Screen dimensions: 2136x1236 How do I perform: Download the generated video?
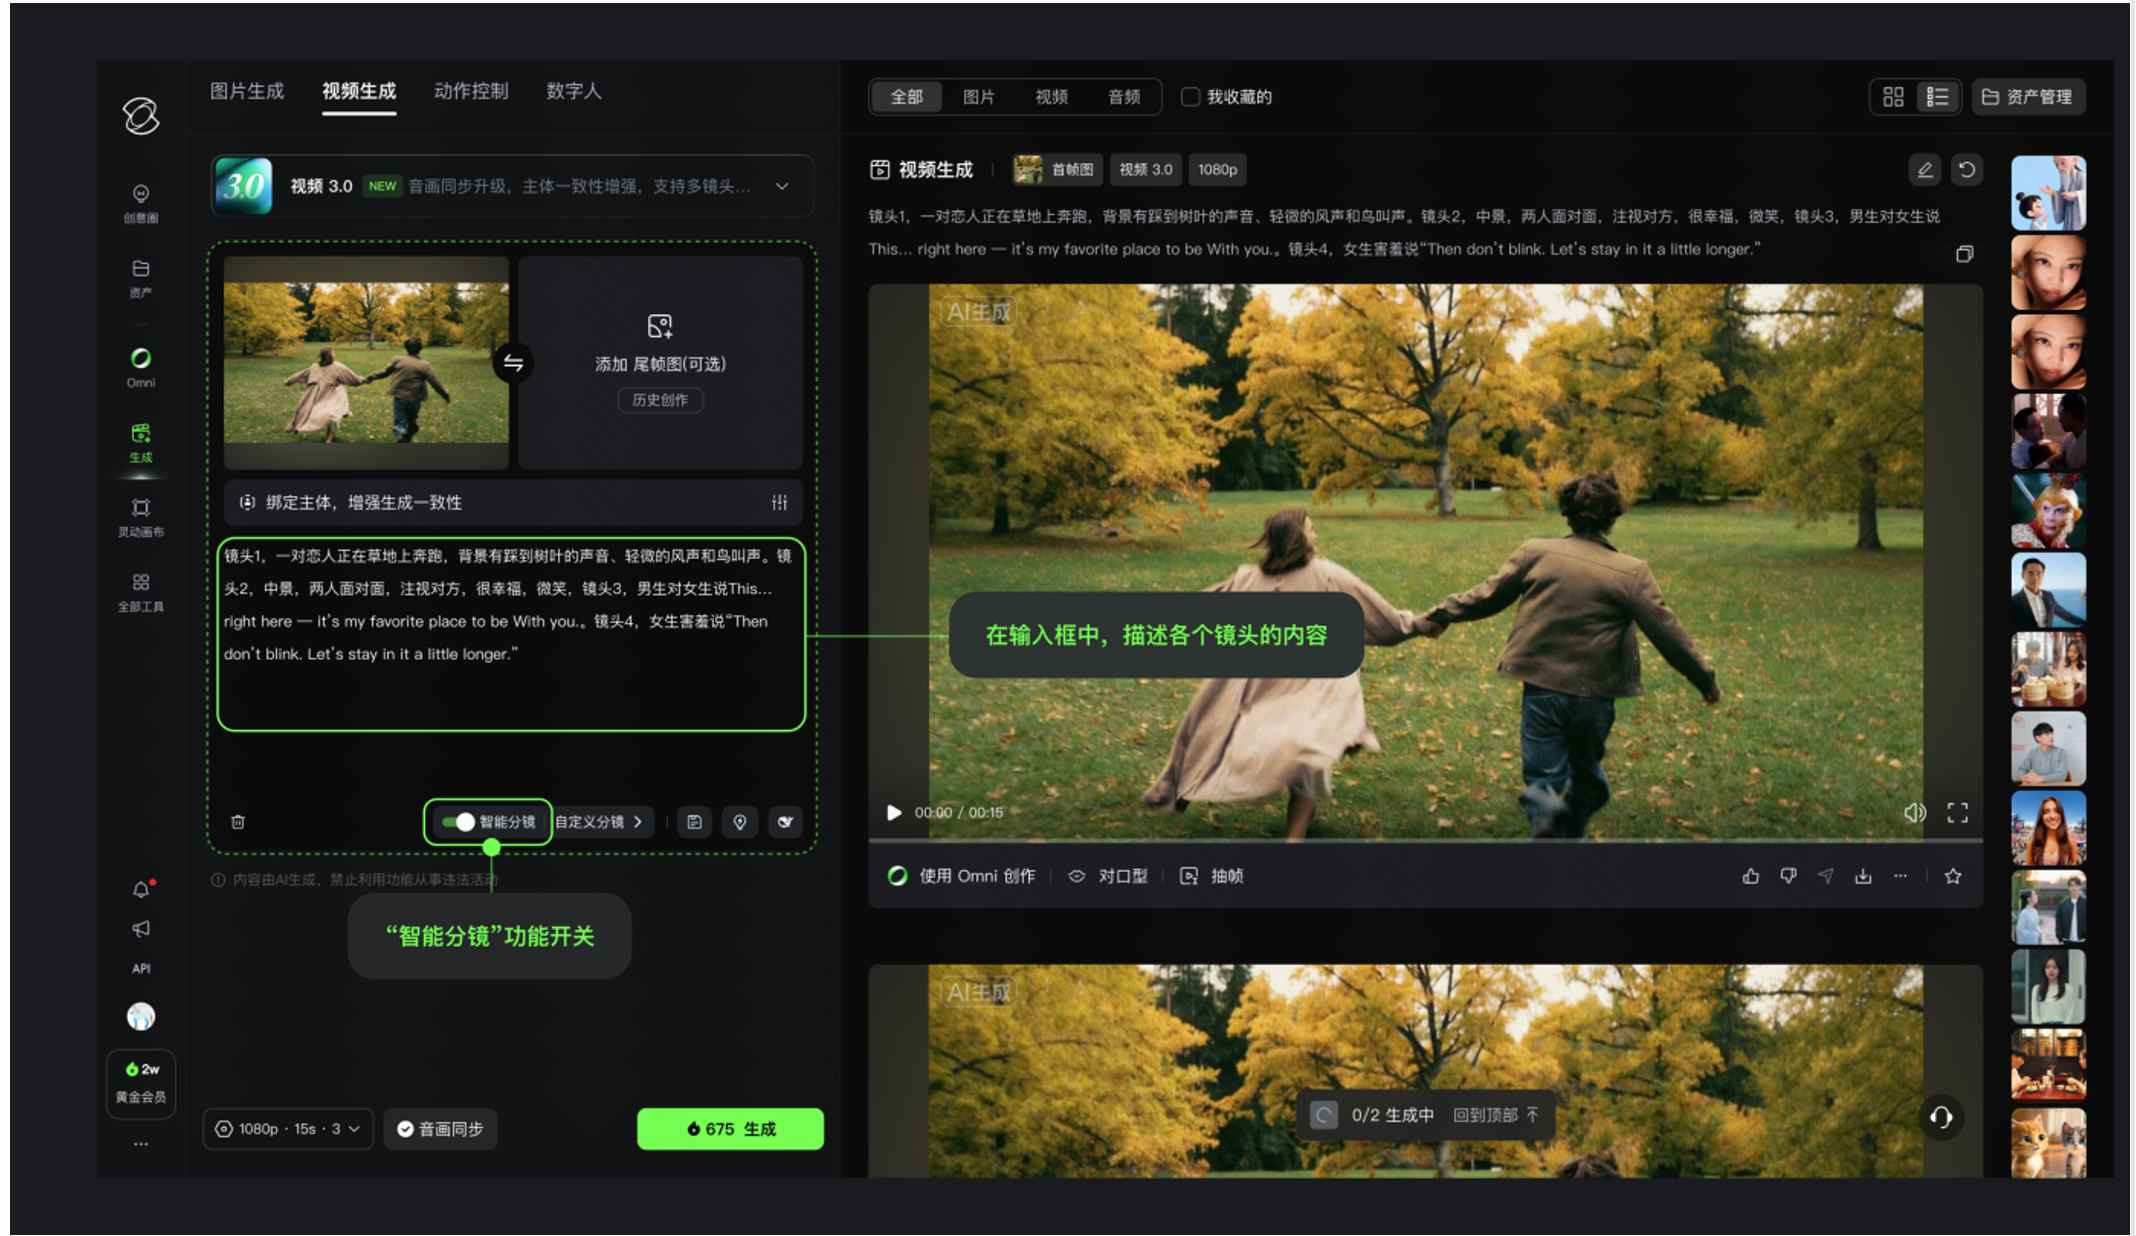coord(1863,876)
